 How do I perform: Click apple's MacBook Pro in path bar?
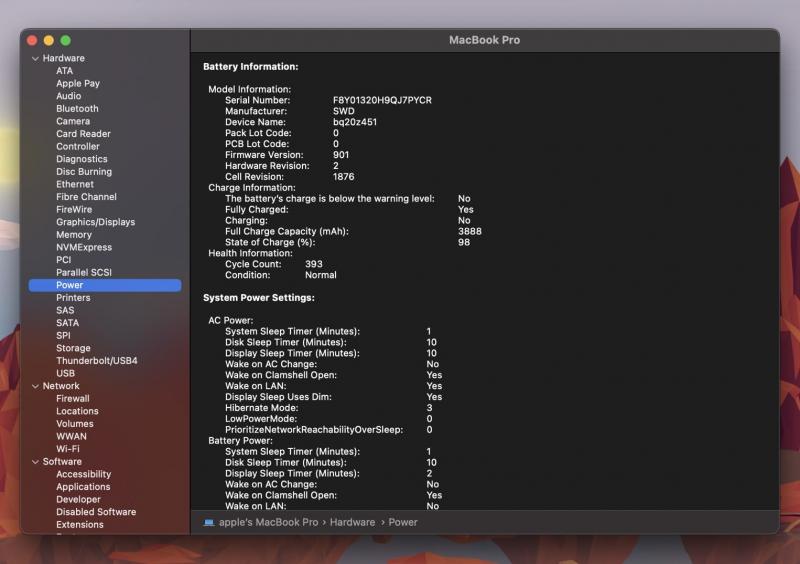click(268, 522)
